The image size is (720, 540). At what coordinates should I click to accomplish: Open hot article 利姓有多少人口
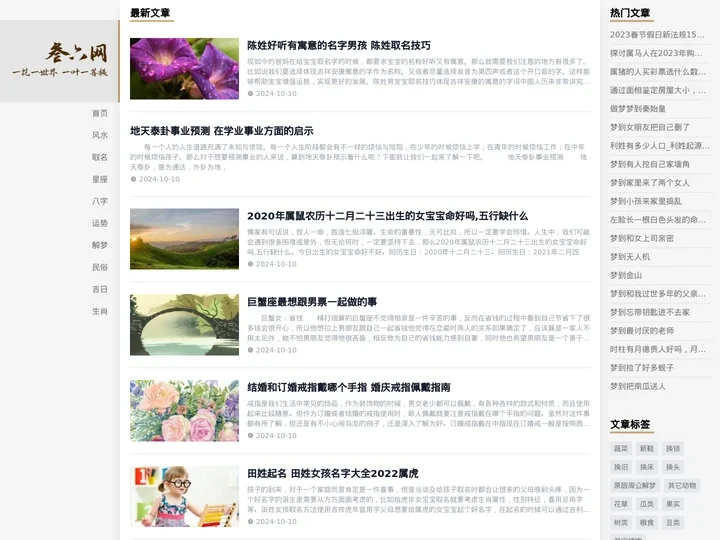(x=660, y=146)
